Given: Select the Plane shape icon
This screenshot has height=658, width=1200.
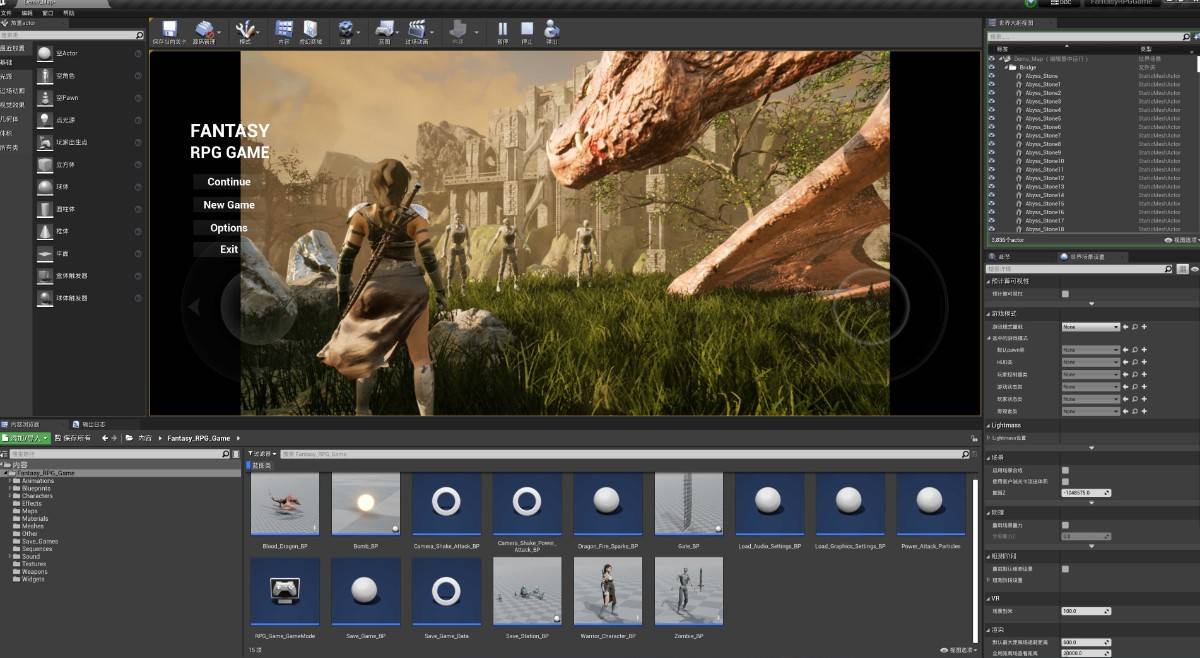Looking at the screenshot, I should tap(45, 254).
